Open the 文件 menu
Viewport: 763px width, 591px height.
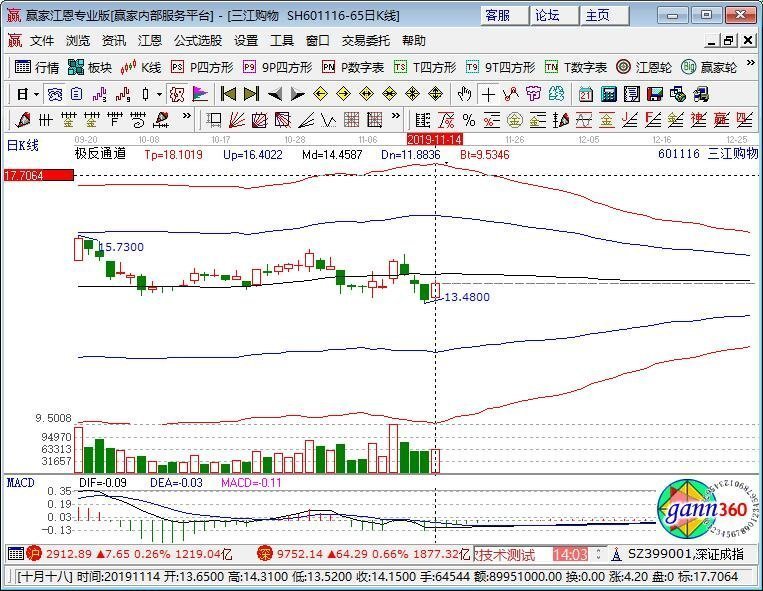coord(42,40)
